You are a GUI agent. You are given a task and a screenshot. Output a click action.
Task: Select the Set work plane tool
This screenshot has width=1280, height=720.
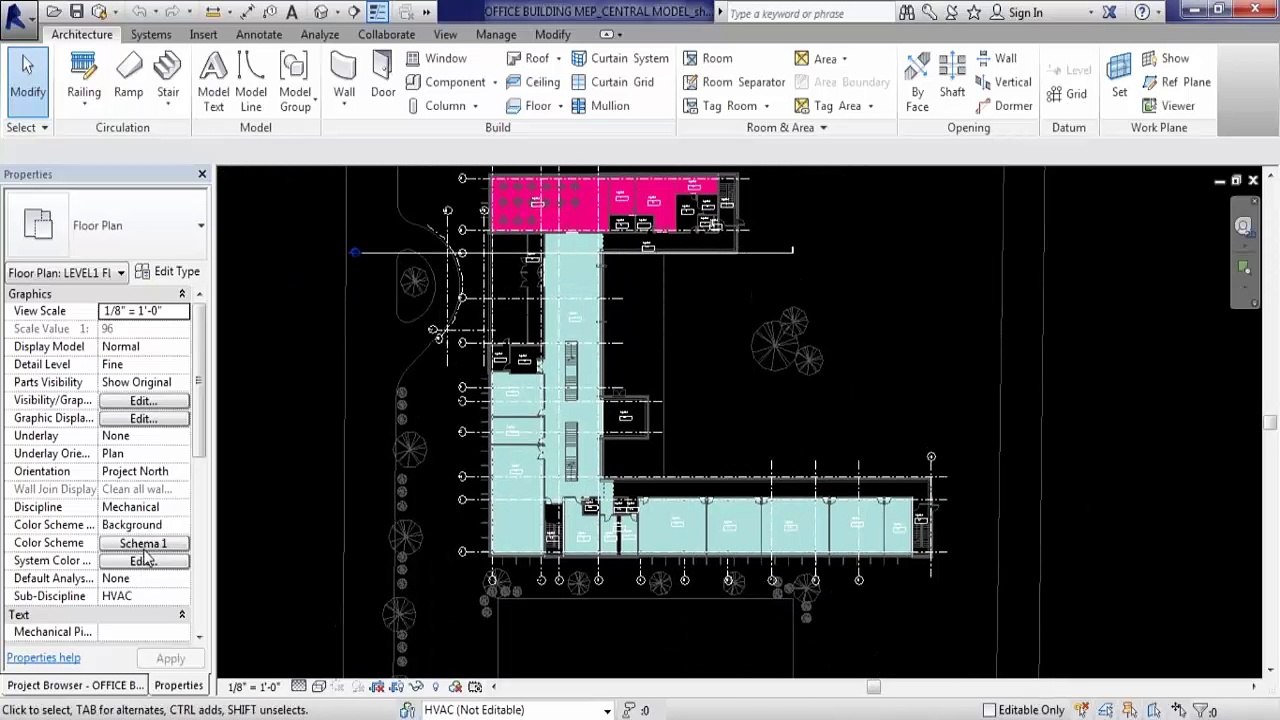tap(1119, 77)
